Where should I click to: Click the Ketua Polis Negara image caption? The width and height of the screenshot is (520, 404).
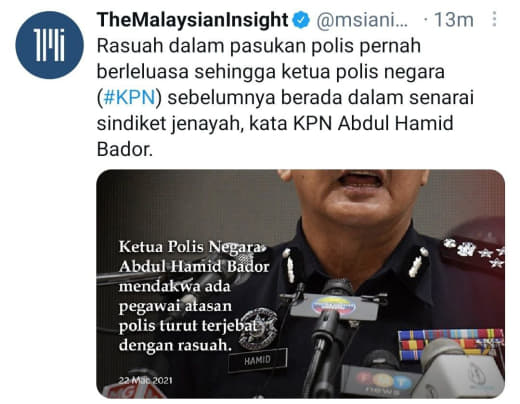tap(194, 296)
